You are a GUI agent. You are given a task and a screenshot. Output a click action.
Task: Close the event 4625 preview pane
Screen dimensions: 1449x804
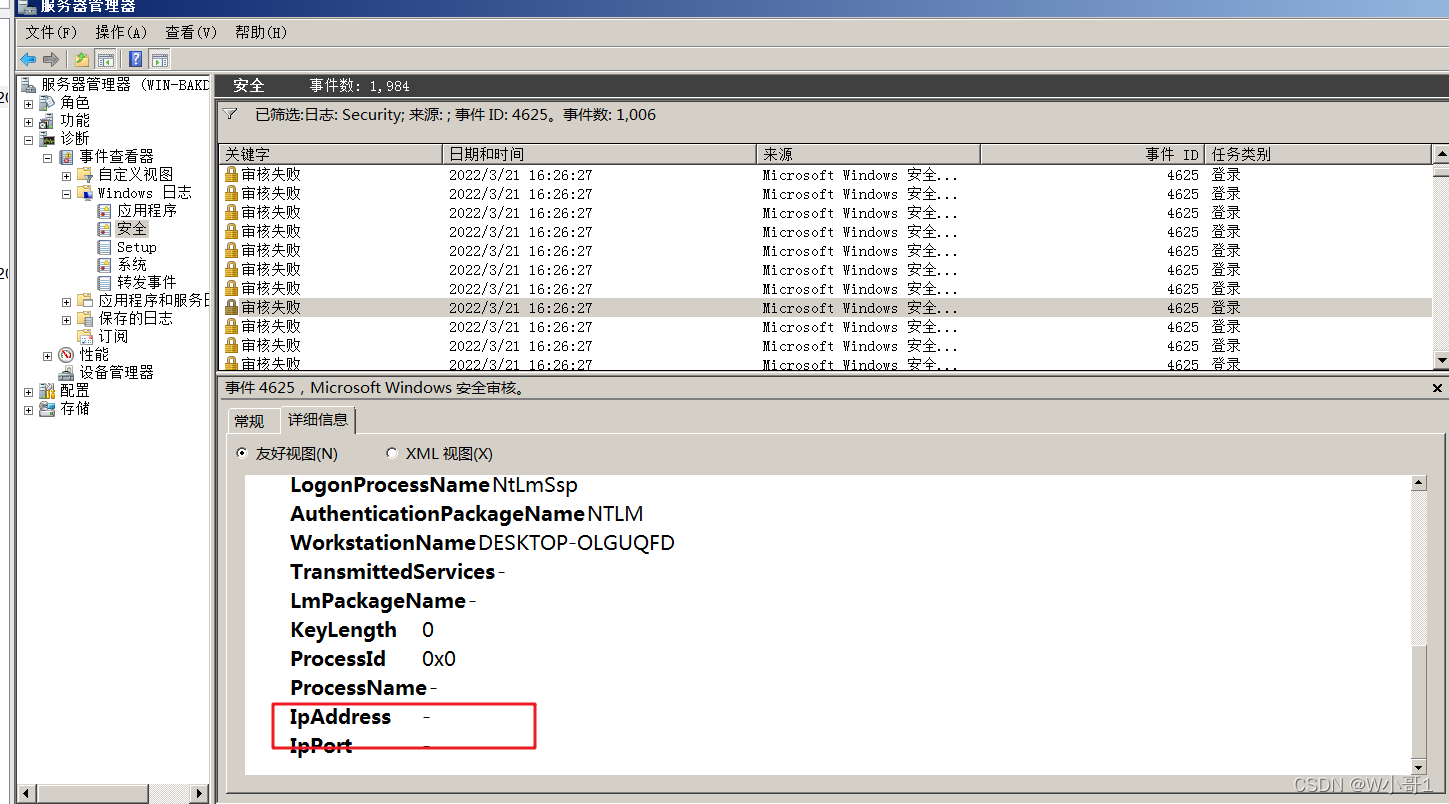(x=1438, y=388)
